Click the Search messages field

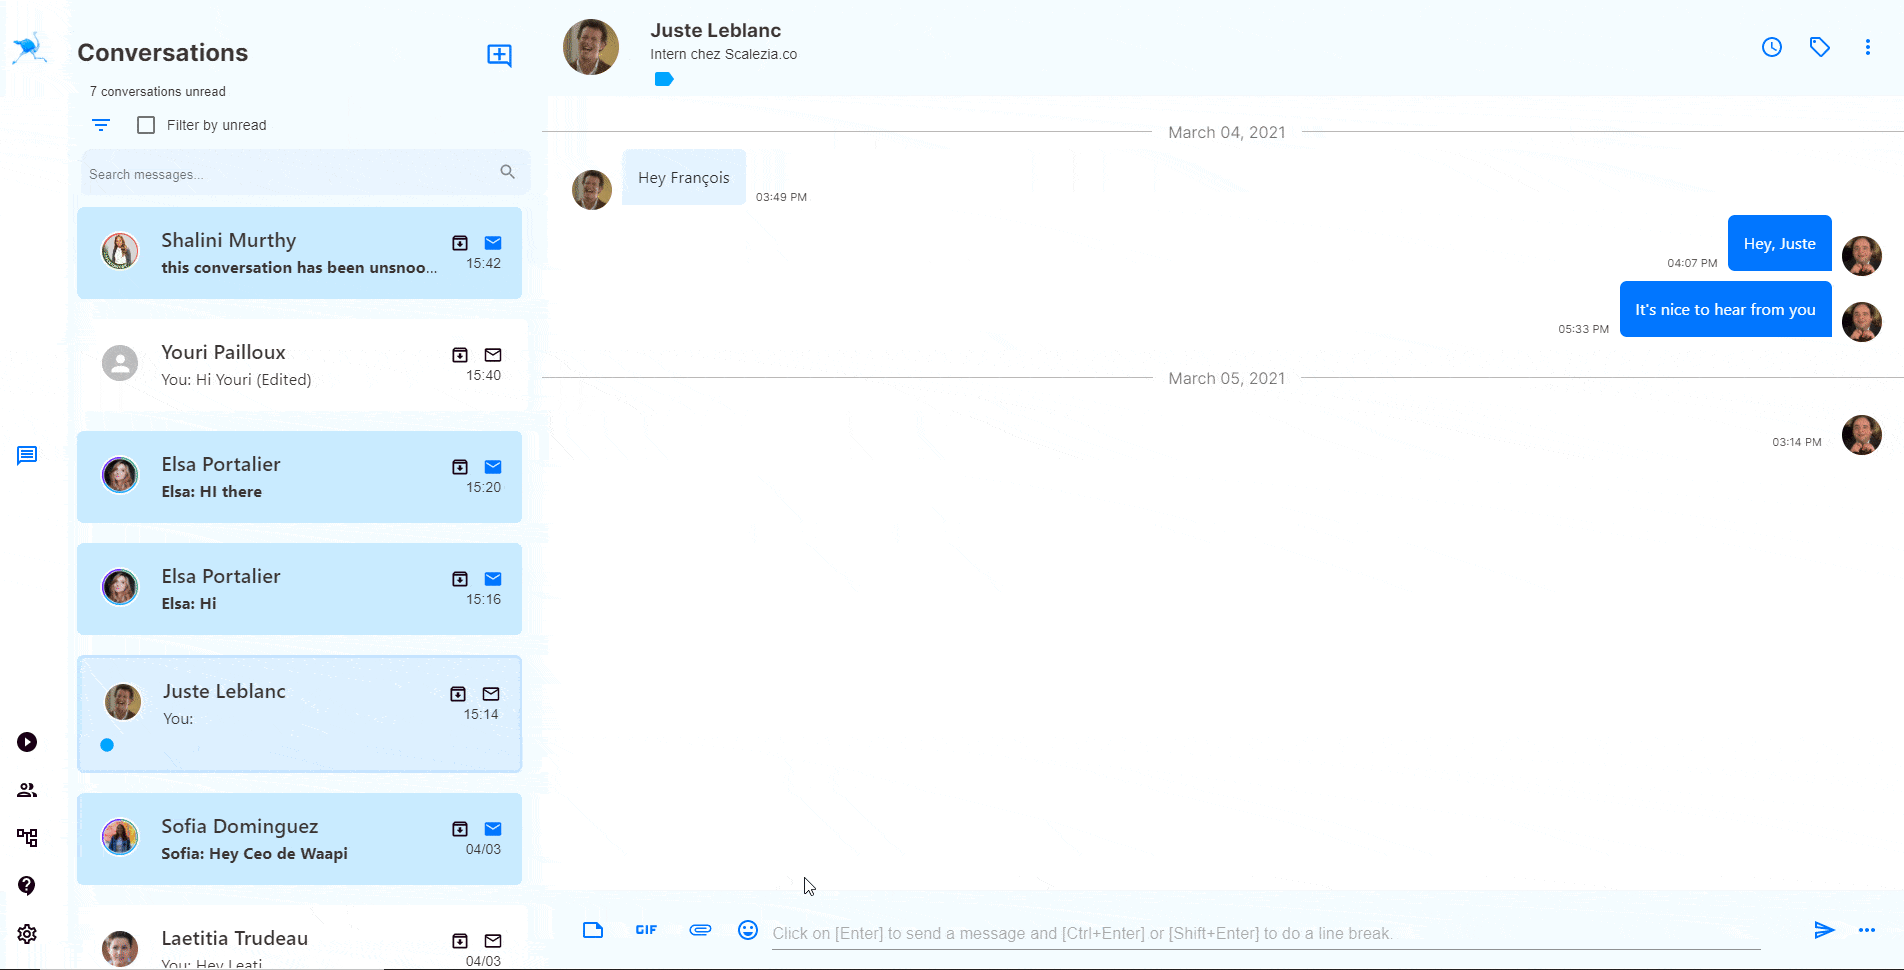coord(305,173)
